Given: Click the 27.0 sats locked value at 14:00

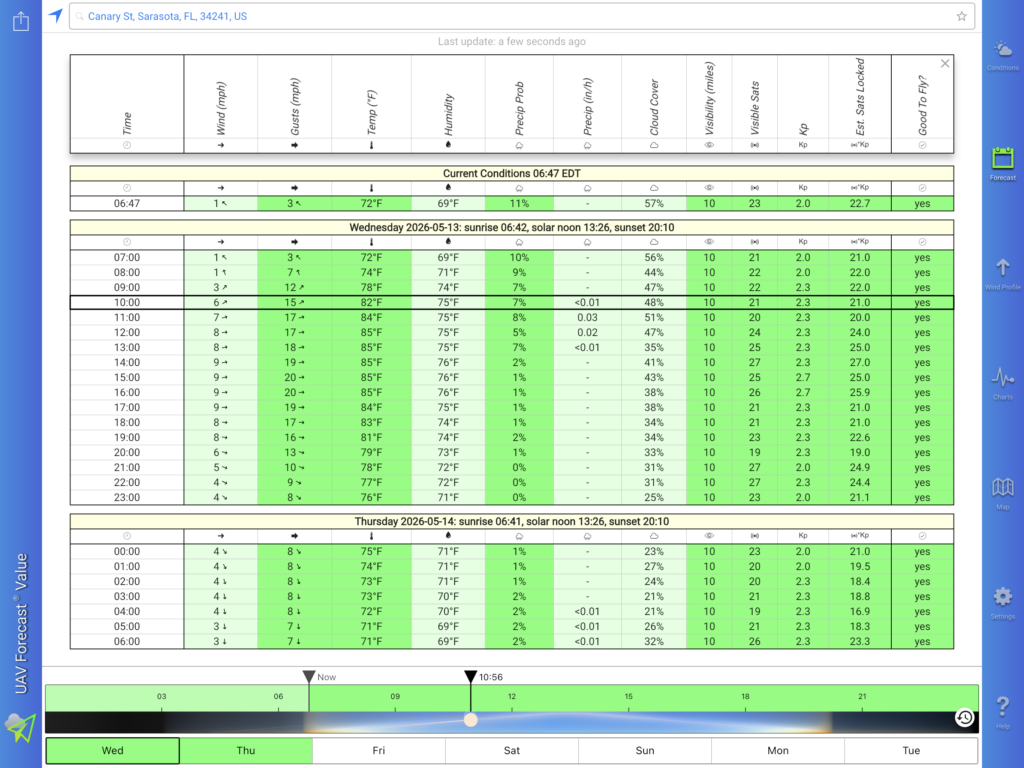Looking at the screenshot, I should coord(859,362).
